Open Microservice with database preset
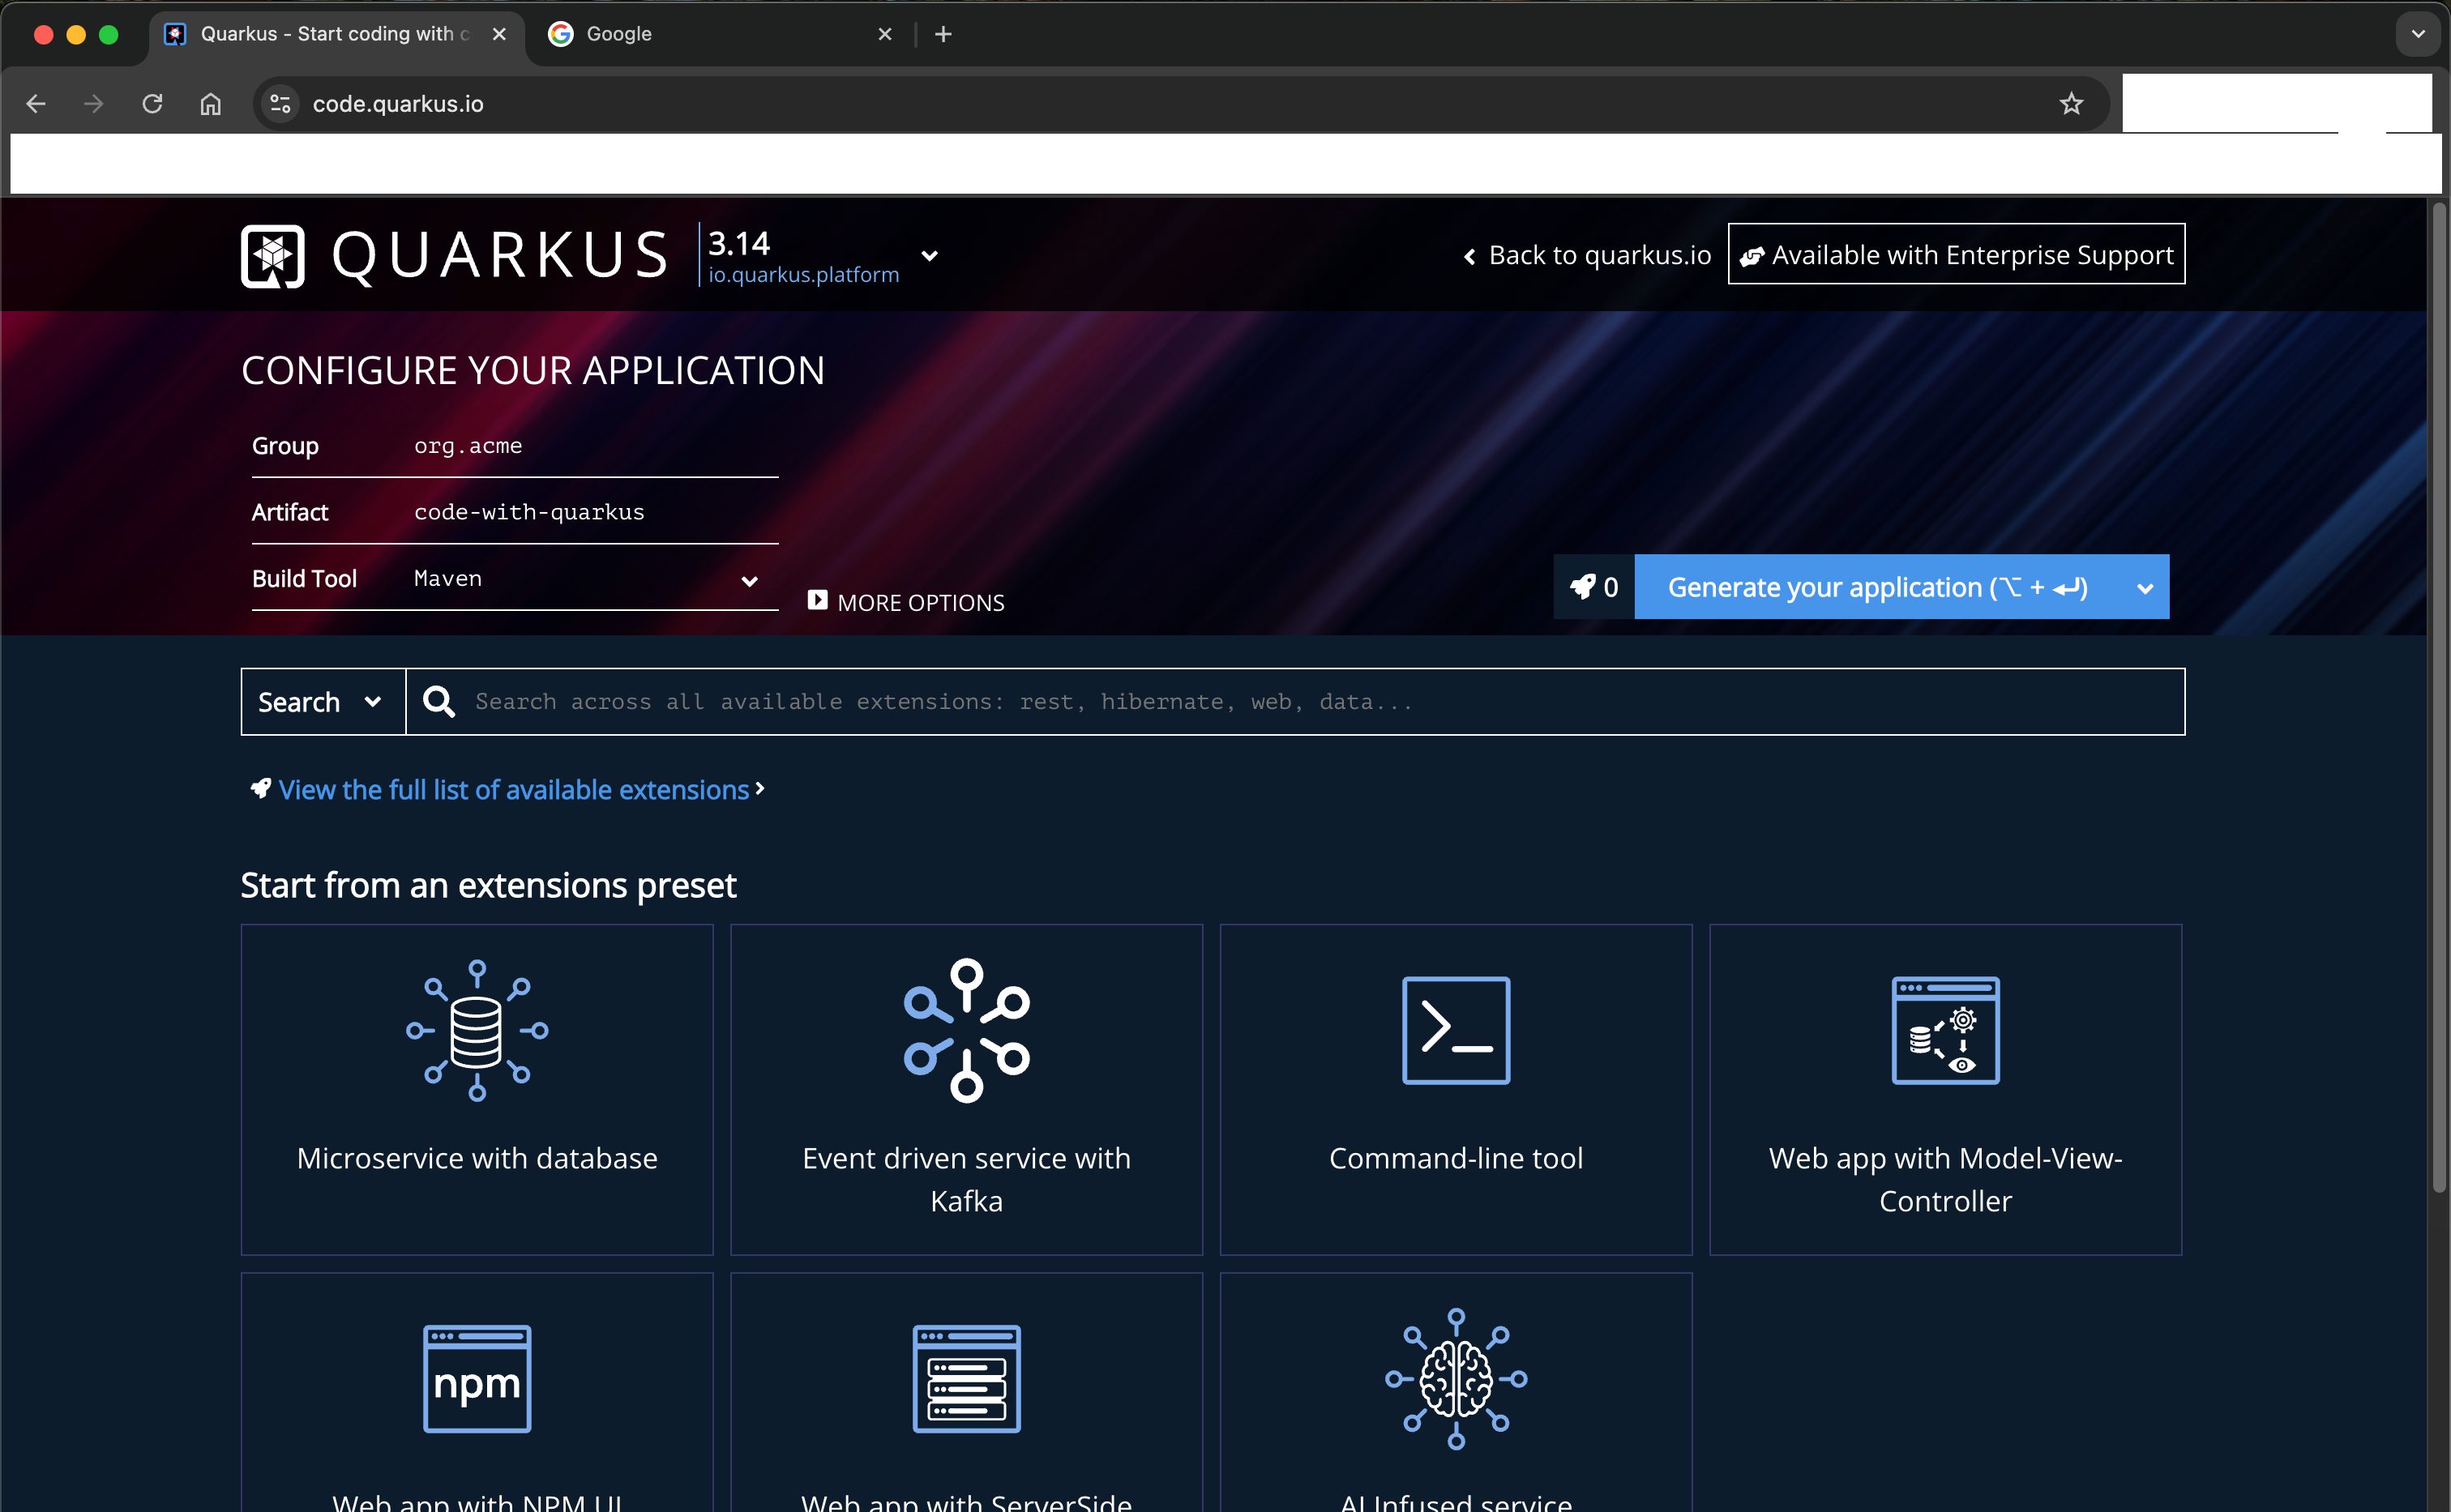 click(477, 1089)
